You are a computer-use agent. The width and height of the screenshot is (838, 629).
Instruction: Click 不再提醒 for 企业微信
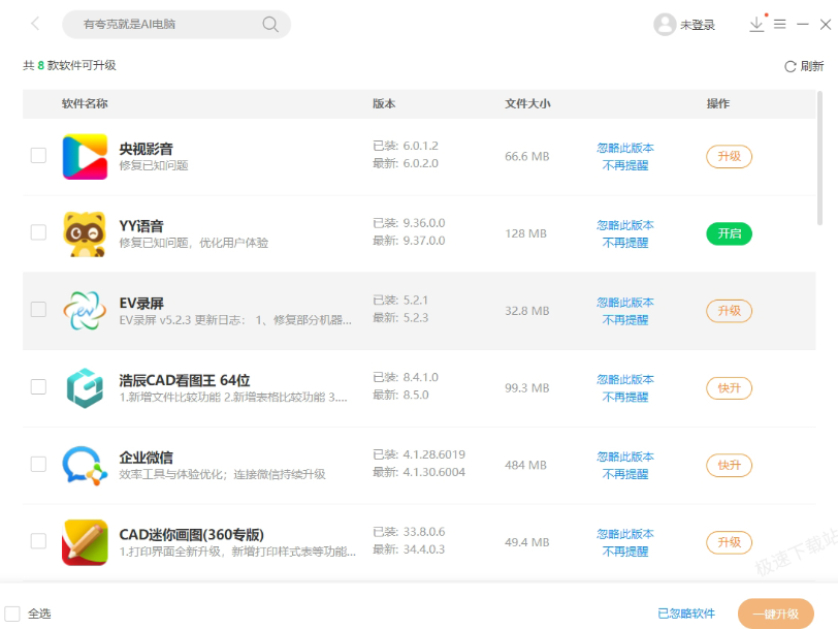[625, 474]
